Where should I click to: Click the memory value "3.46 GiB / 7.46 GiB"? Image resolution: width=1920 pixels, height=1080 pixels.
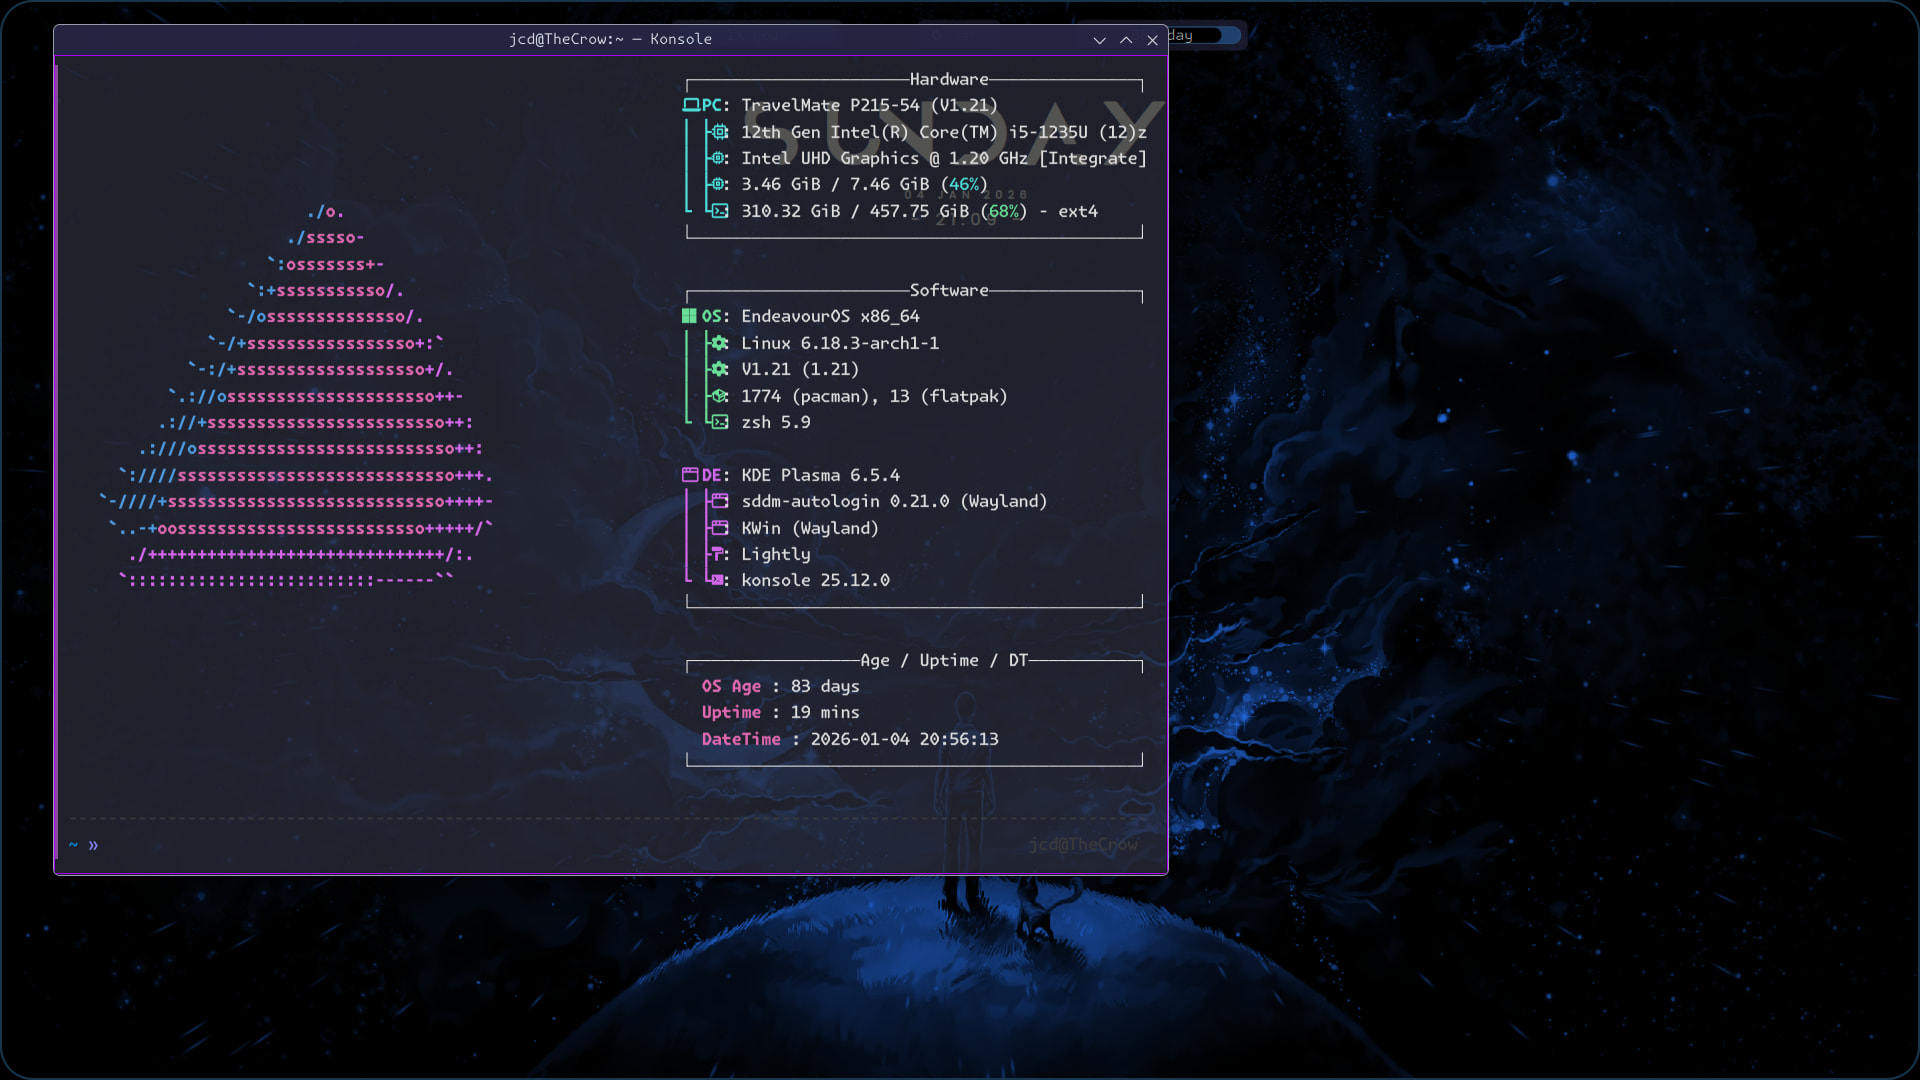pyautogui.click(x=835, y=184)
